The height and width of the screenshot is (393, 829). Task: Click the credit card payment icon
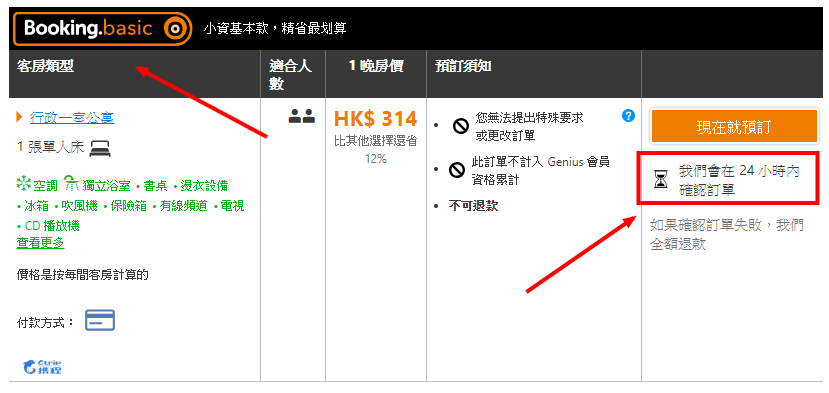(x=100, y=321)
